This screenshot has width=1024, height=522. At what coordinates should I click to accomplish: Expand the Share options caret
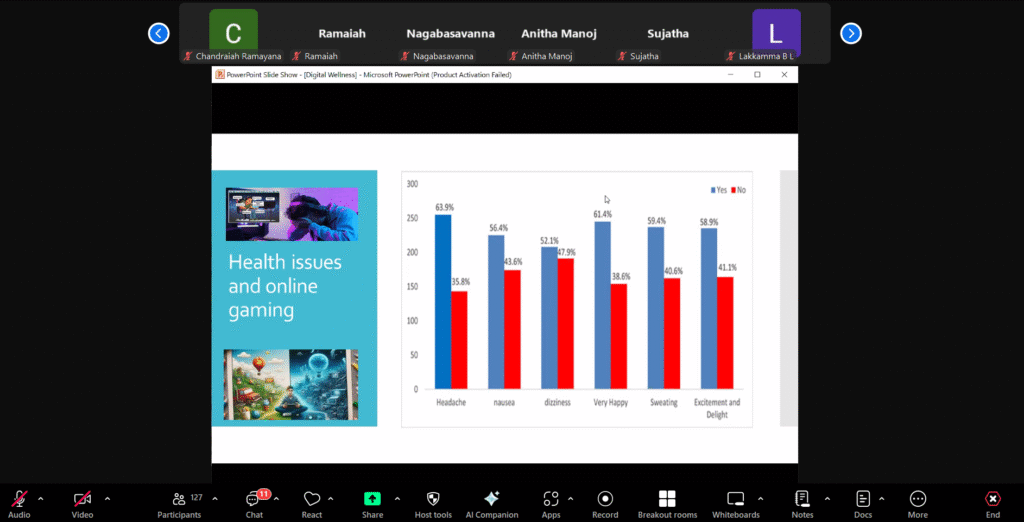pyautogui.click(x=397, y=497)
